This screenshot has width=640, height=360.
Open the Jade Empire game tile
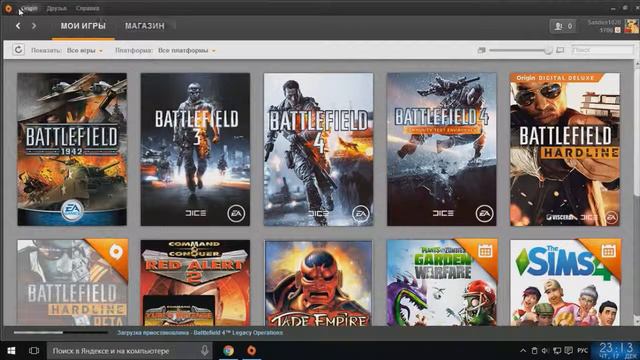(318, 282)
